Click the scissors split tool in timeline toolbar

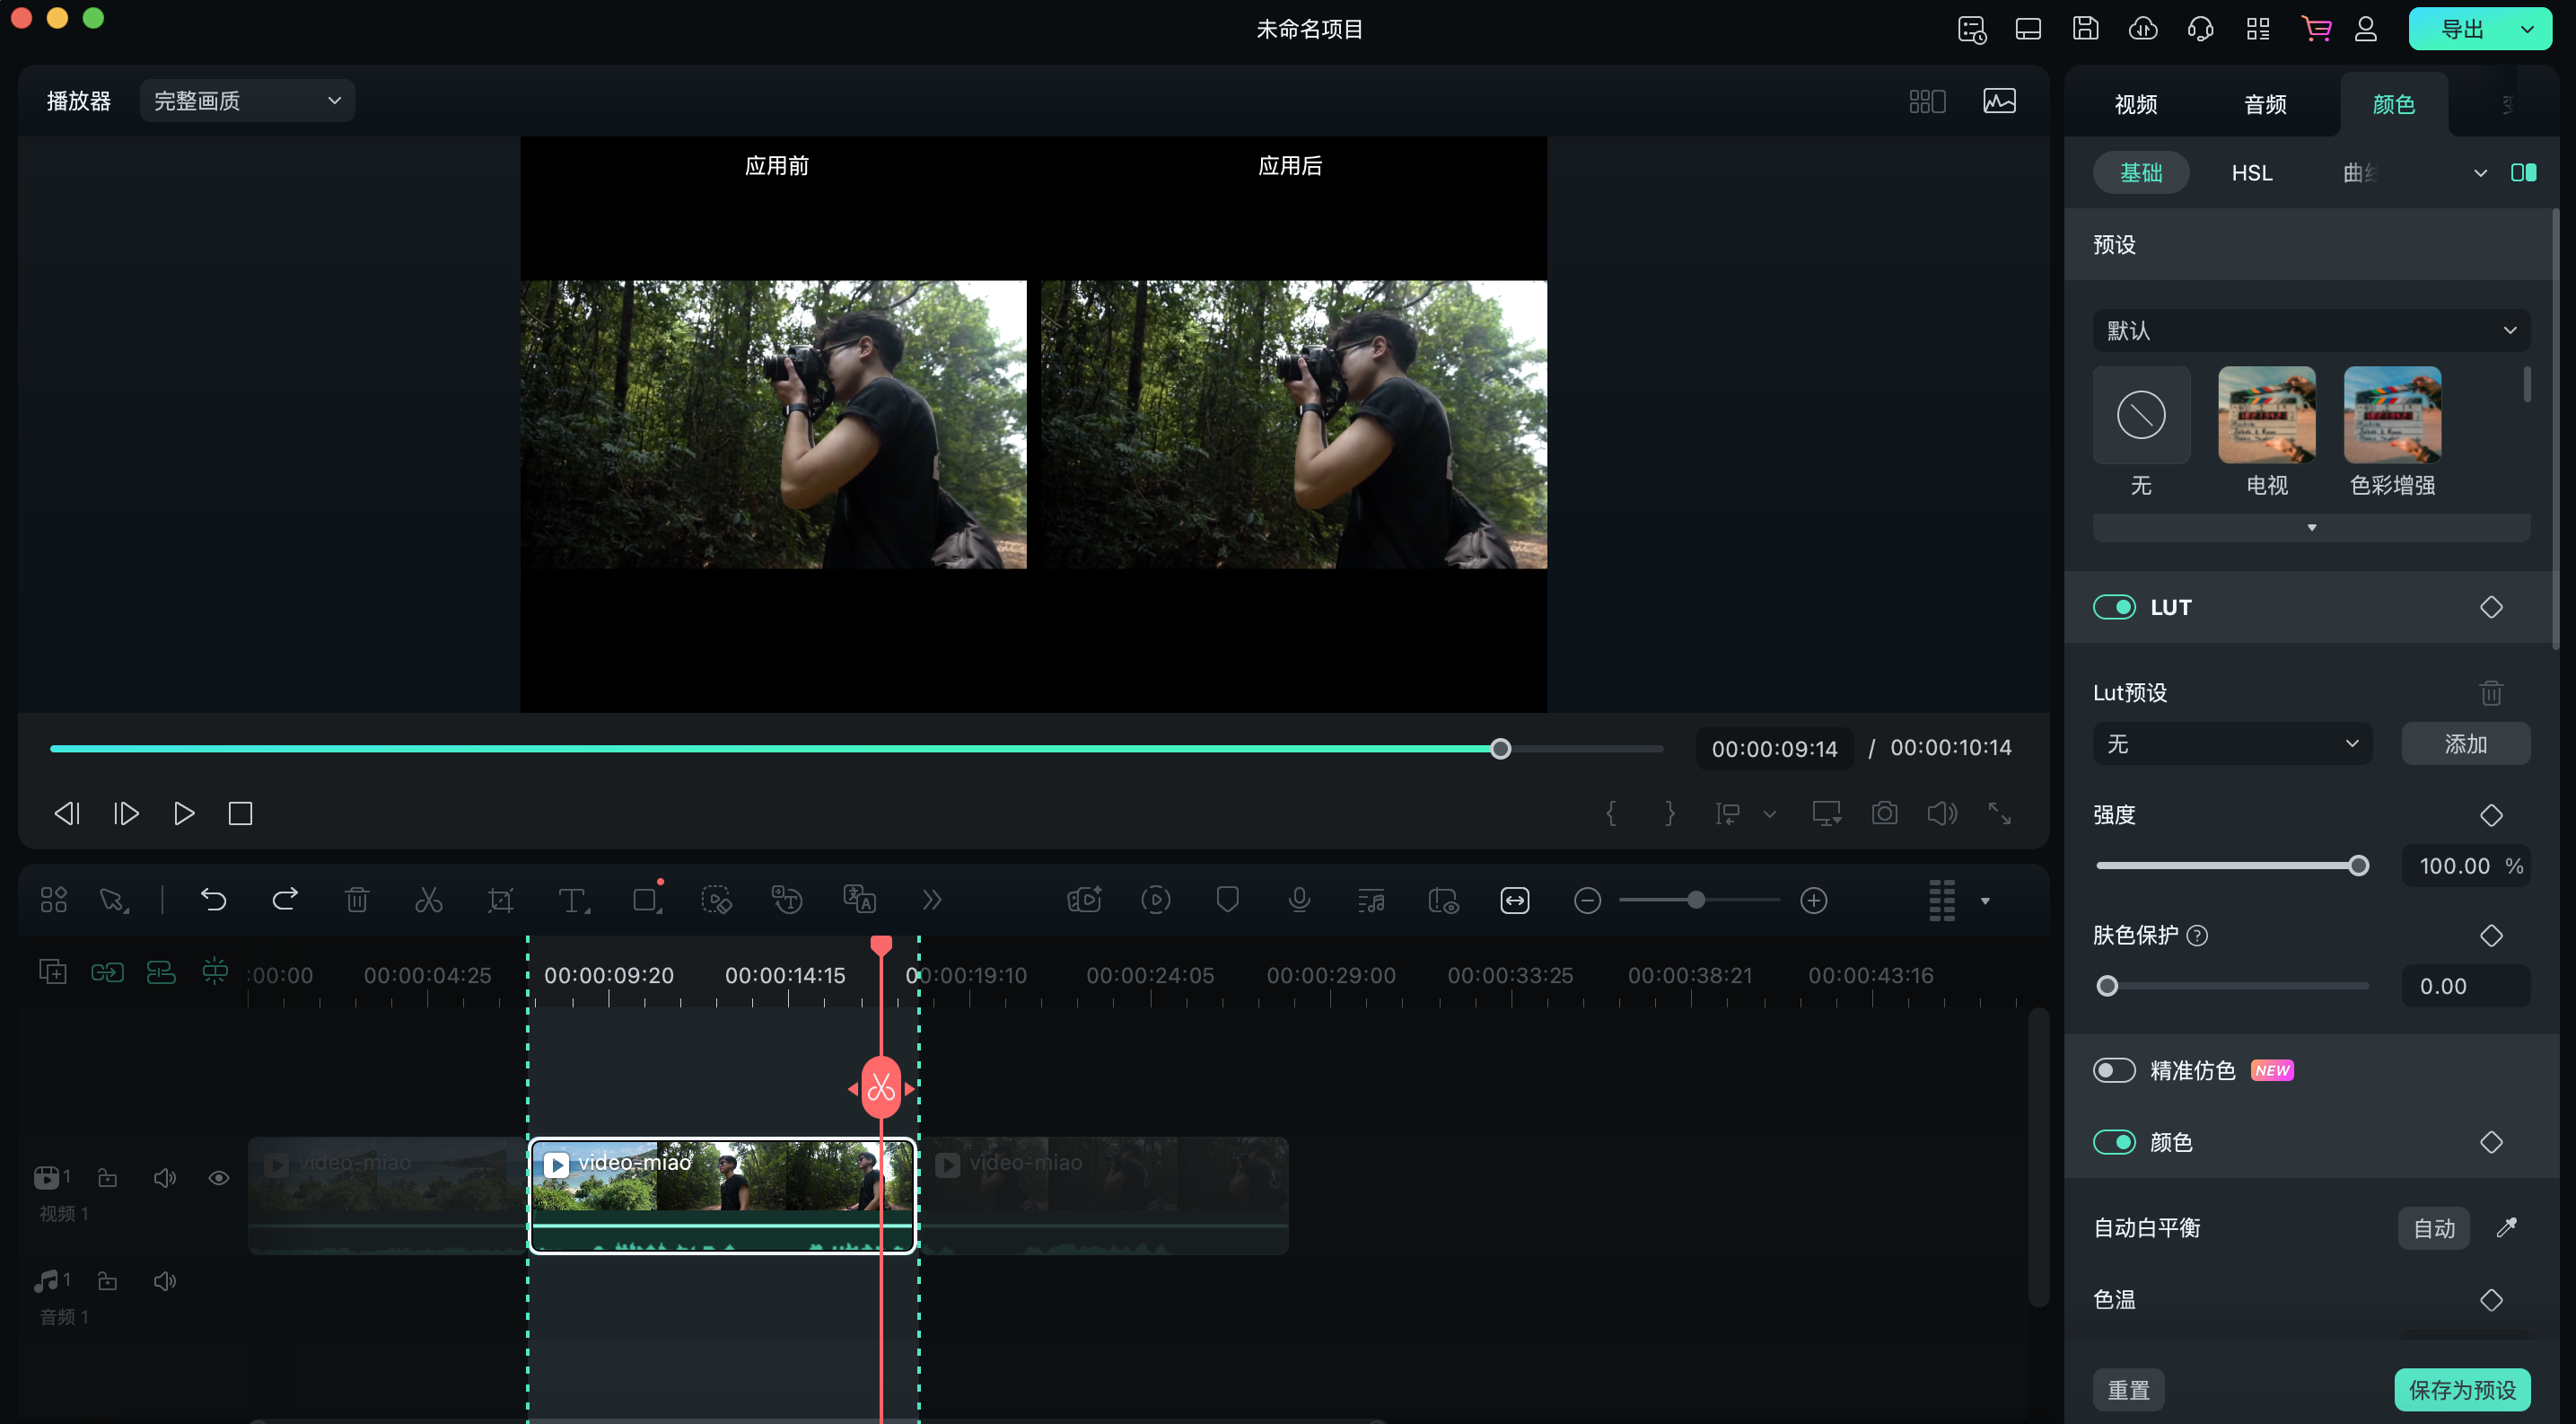point(428,900)
